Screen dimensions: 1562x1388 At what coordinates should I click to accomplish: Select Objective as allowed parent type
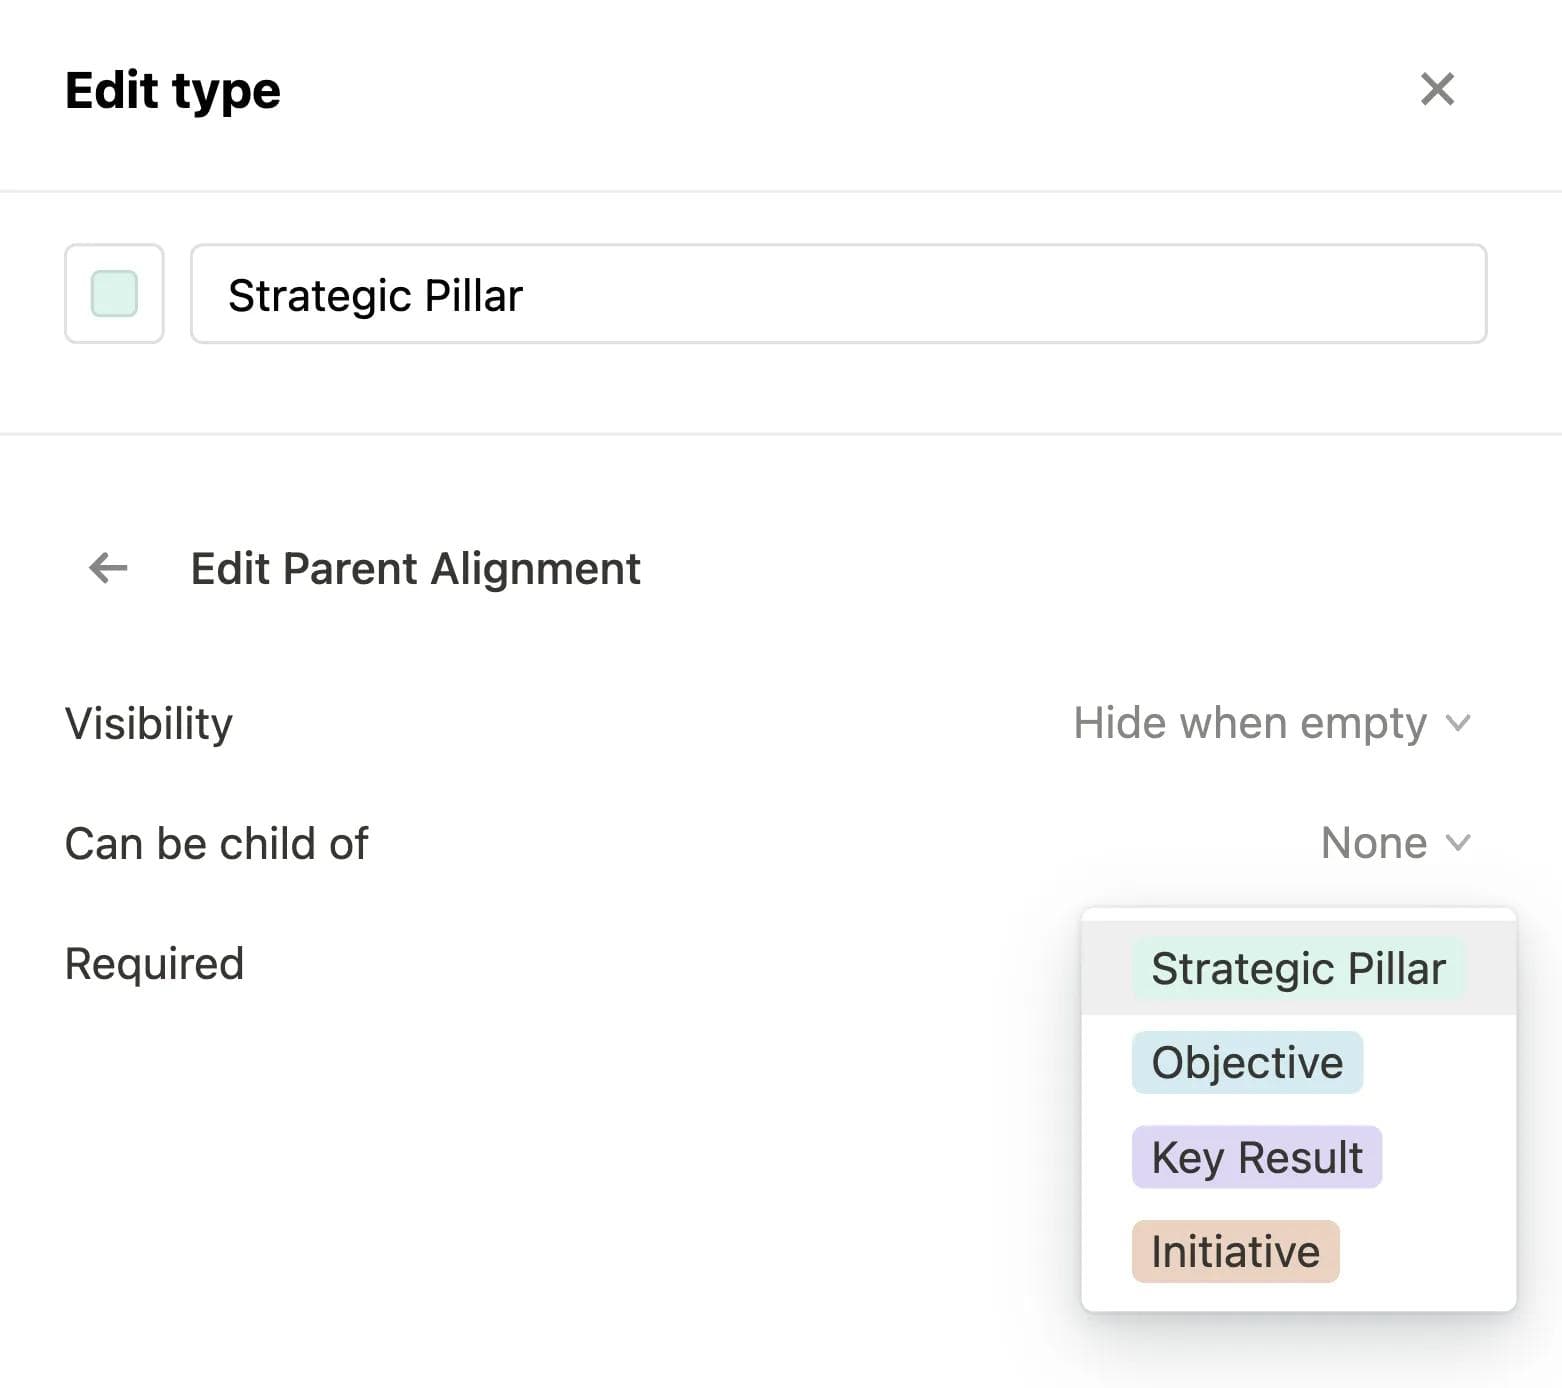(x=1246, y=1062)
